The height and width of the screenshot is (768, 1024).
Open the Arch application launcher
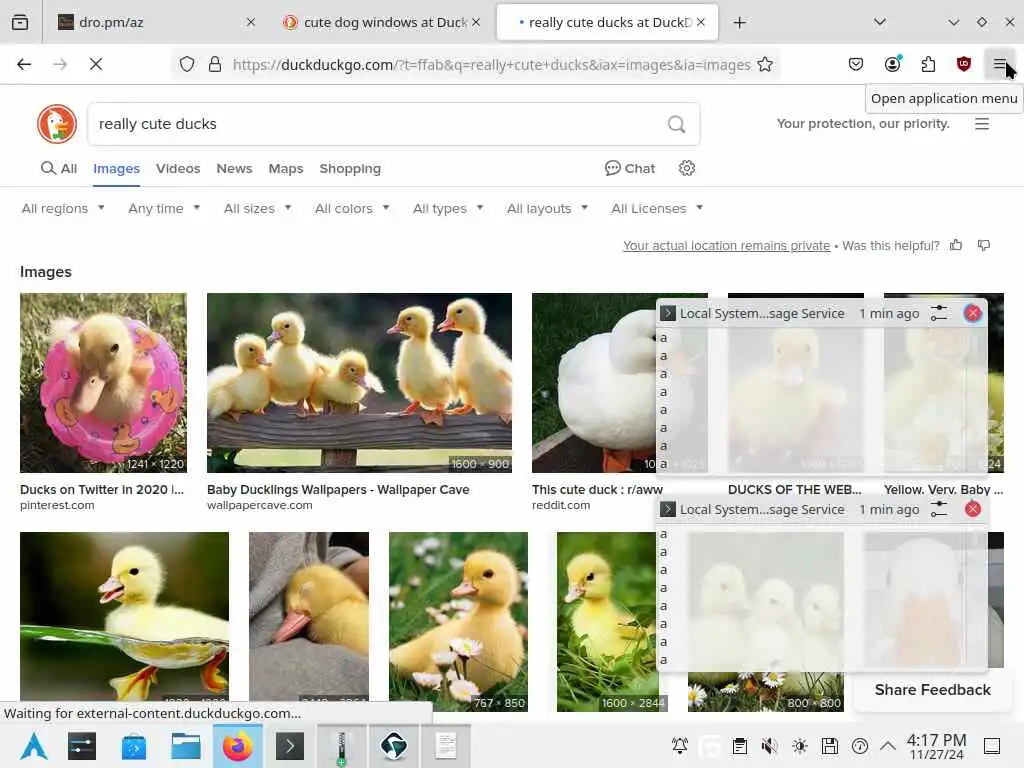(x=33, y=746)
